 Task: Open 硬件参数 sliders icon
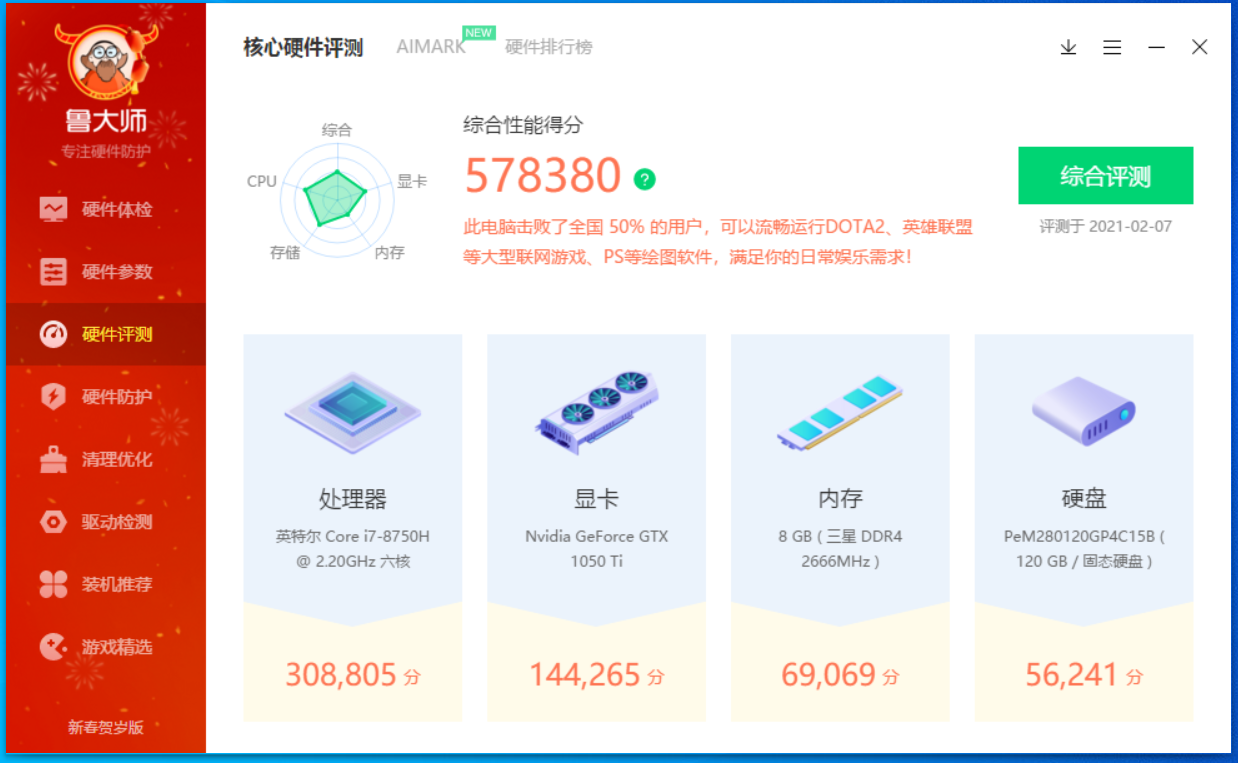pos(53,272)
